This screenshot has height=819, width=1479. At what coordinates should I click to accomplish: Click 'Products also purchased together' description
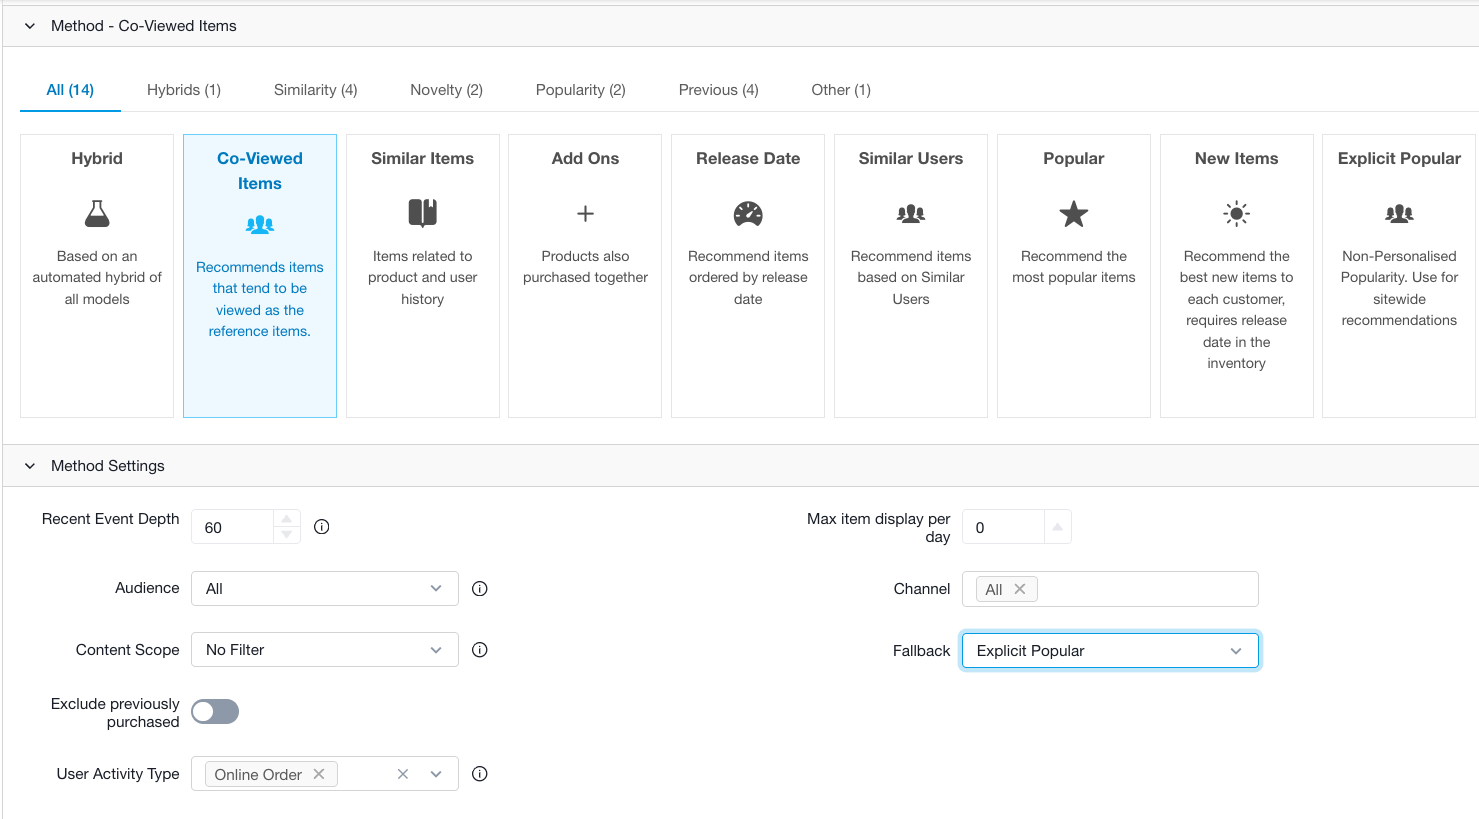pos(586,267)
